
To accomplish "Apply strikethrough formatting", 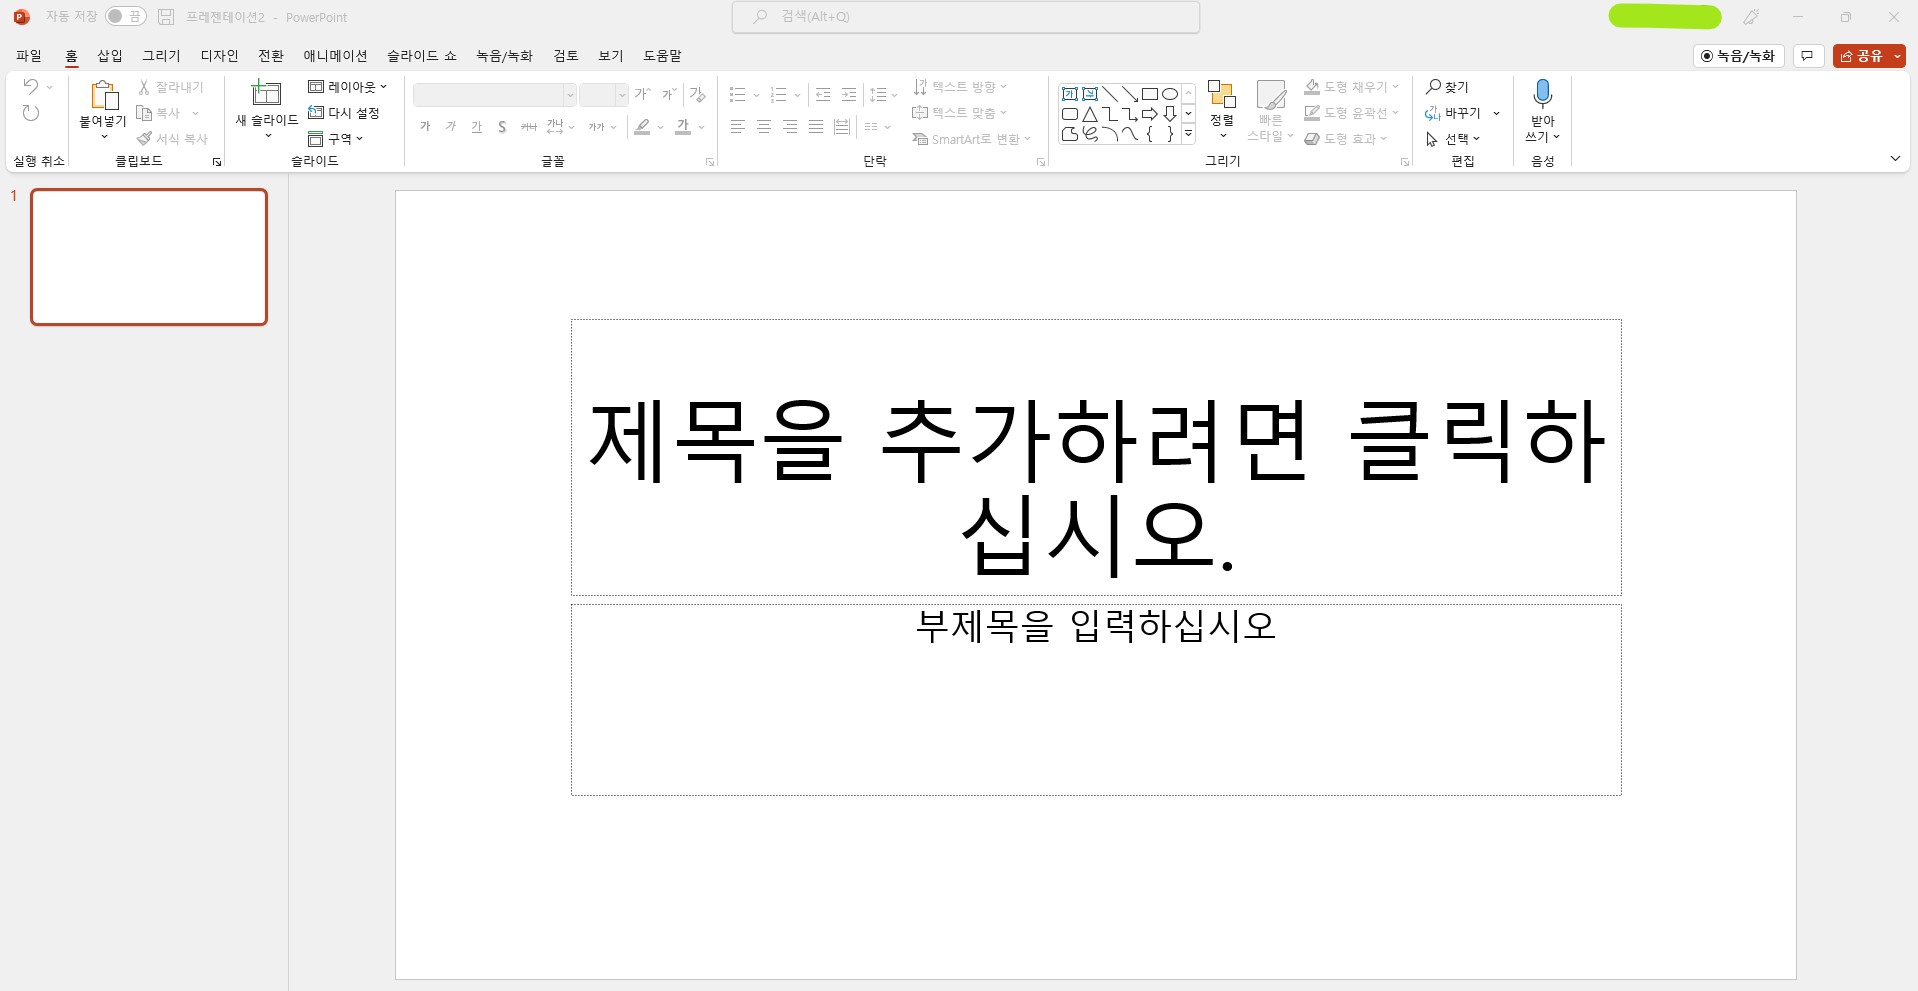I will point(502,127).
